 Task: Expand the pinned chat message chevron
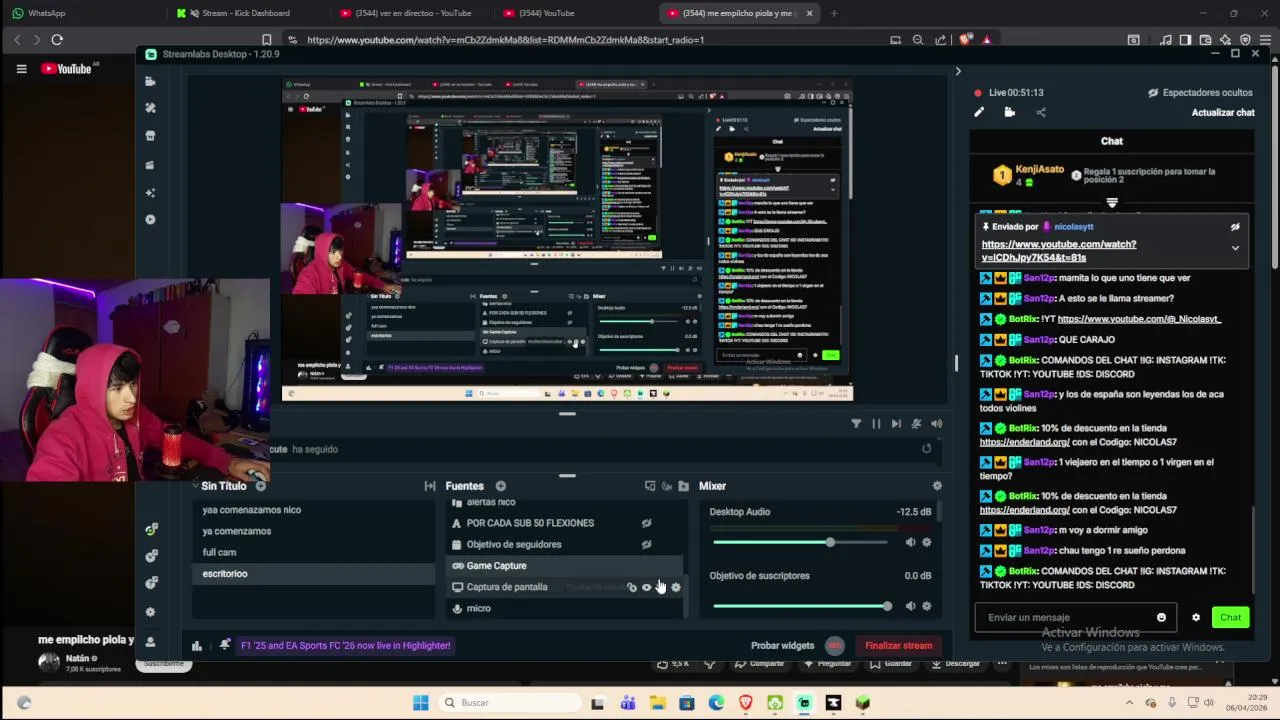(x=1235, y=248)
